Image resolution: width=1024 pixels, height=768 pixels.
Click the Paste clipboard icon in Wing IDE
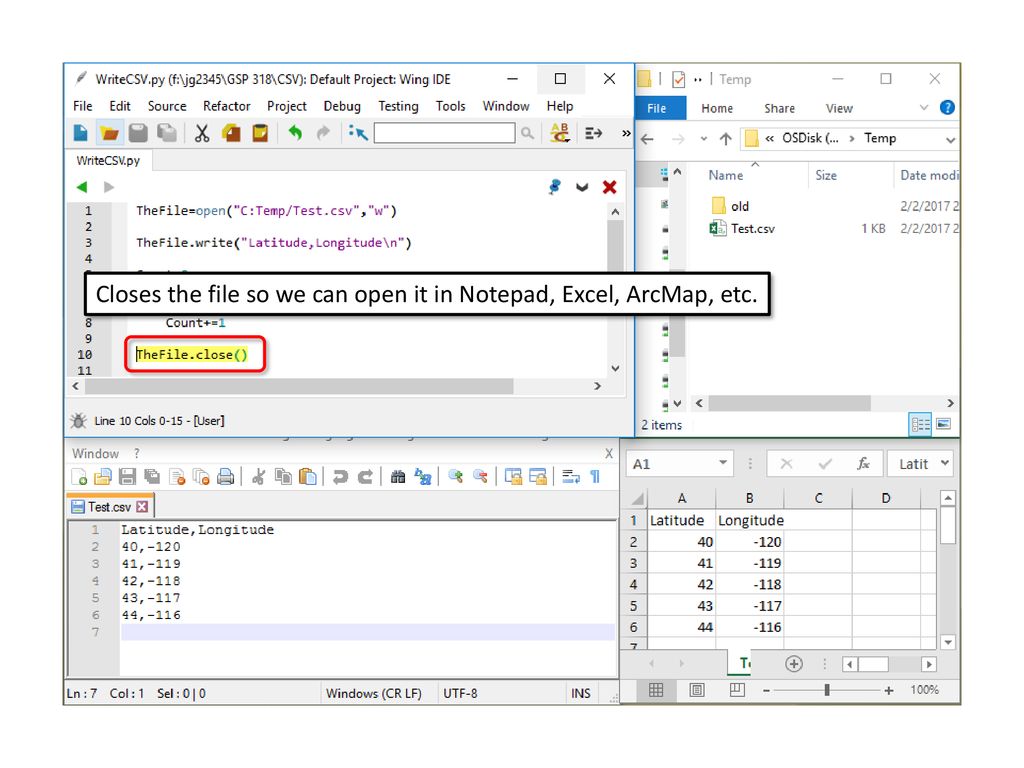tap(260, 133)
